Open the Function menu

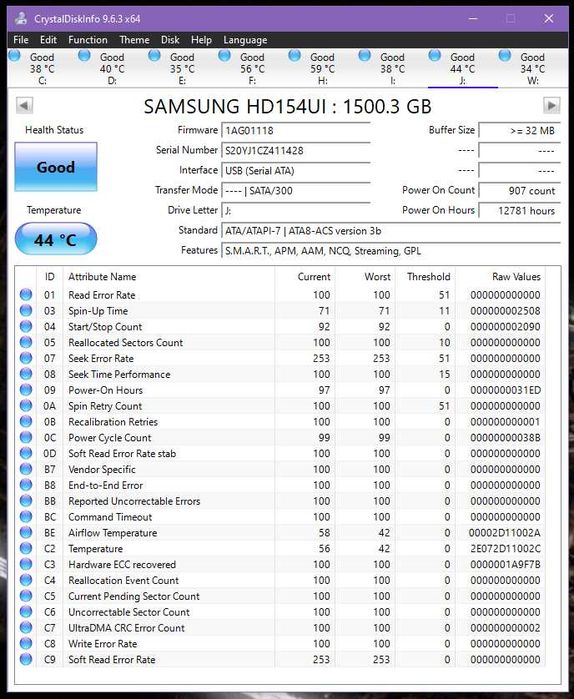pos(88,40)
